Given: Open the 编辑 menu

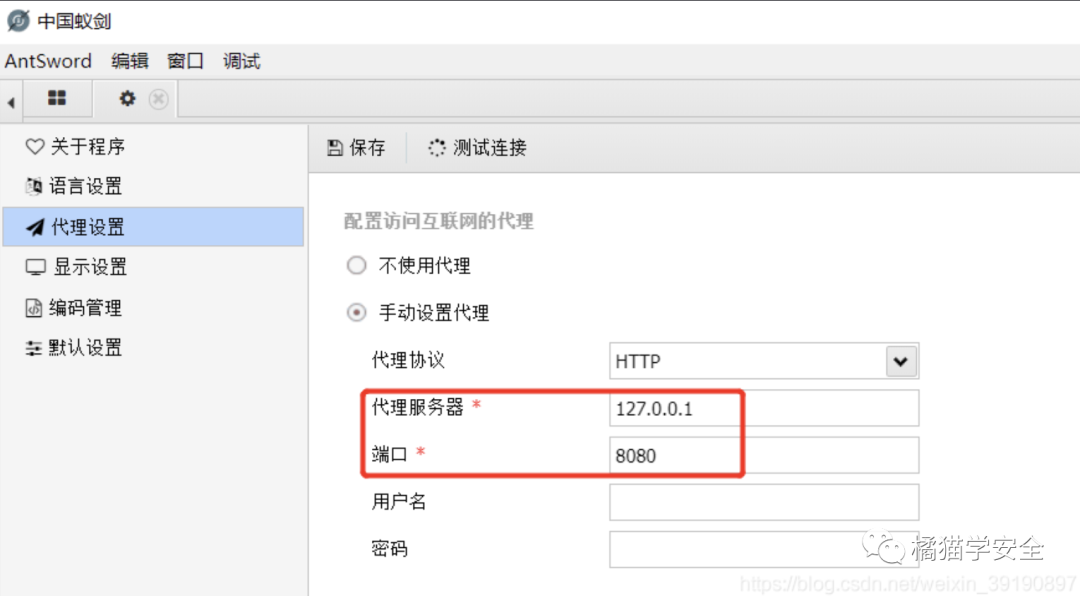Looking at the screenshot, I should coord(129,61).
